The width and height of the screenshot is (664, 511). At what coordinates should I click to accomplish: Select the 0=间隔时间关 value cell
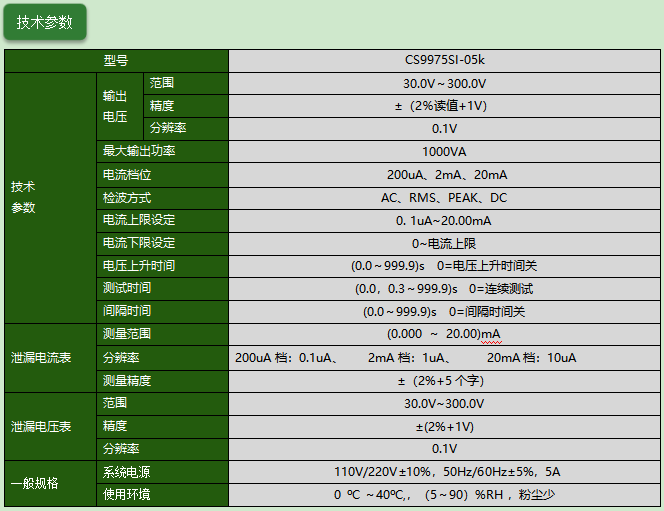pyautogui.click(x=444, y=312)
